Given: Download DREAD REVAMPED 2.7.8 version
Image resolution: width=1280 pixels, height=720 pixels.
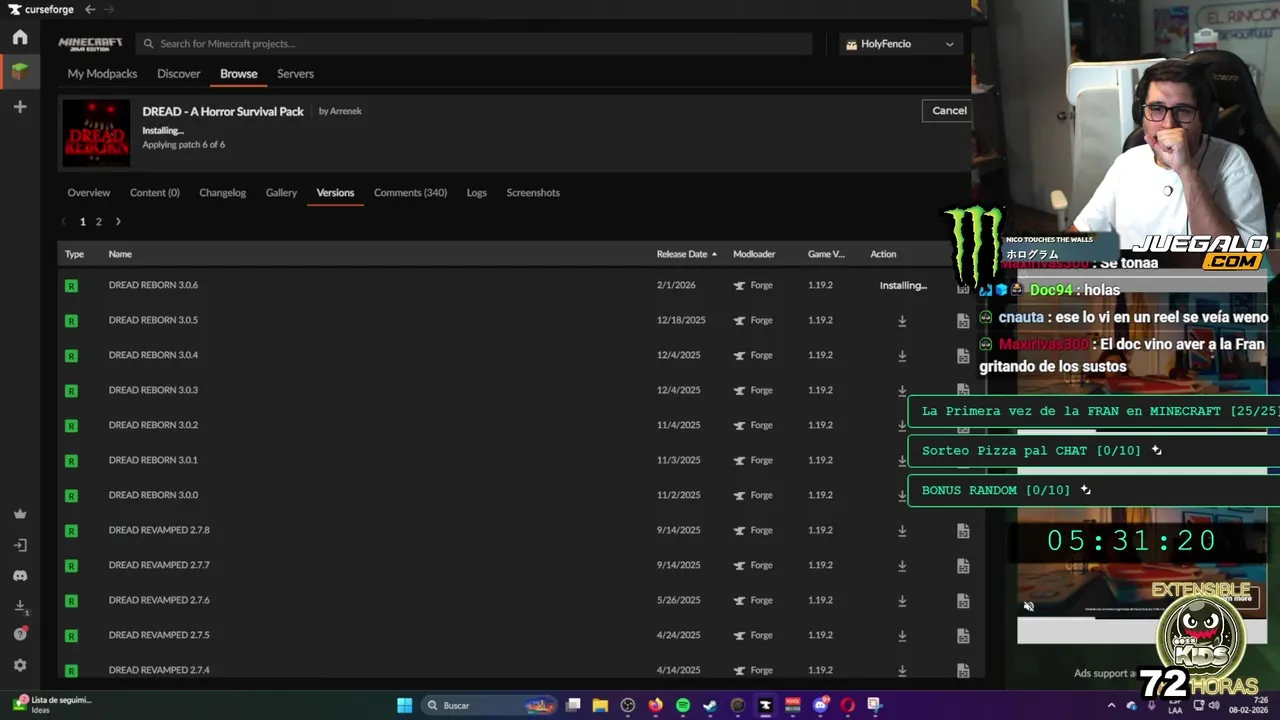Looking at the screenshot, I should pos(902,531).
